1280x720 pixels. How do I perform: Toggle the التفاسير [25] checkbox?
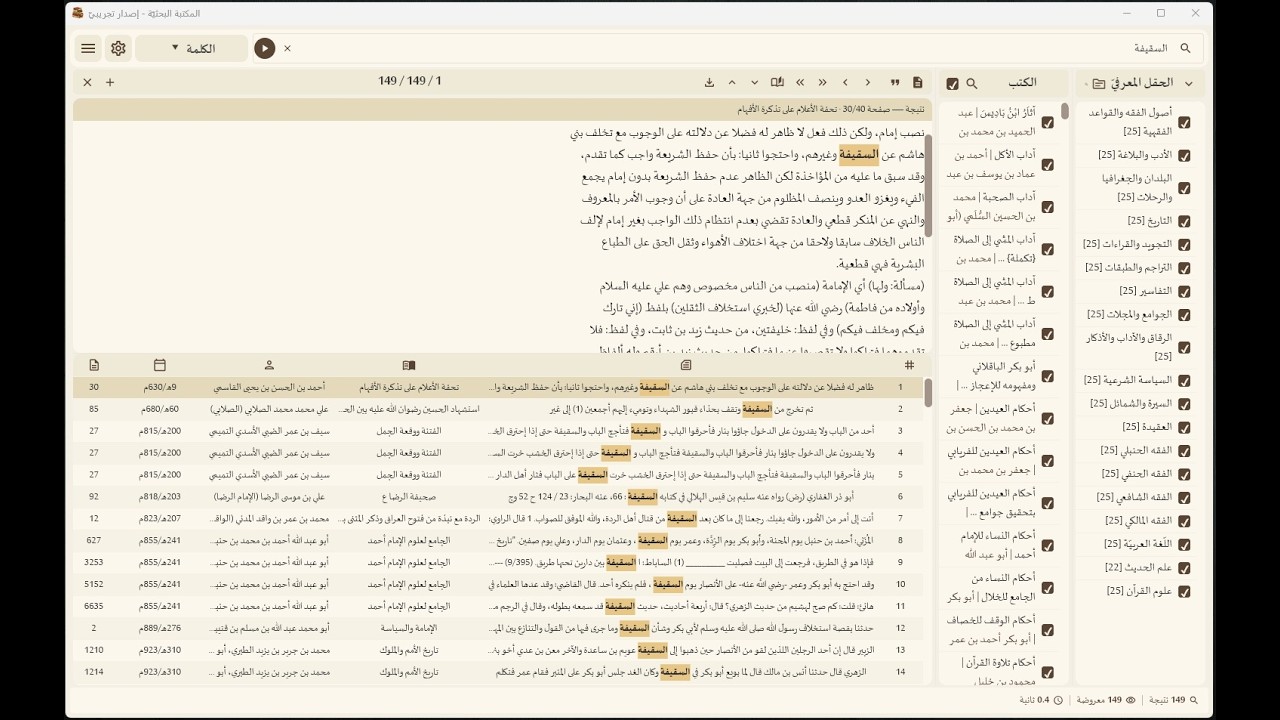[1184, 292]
